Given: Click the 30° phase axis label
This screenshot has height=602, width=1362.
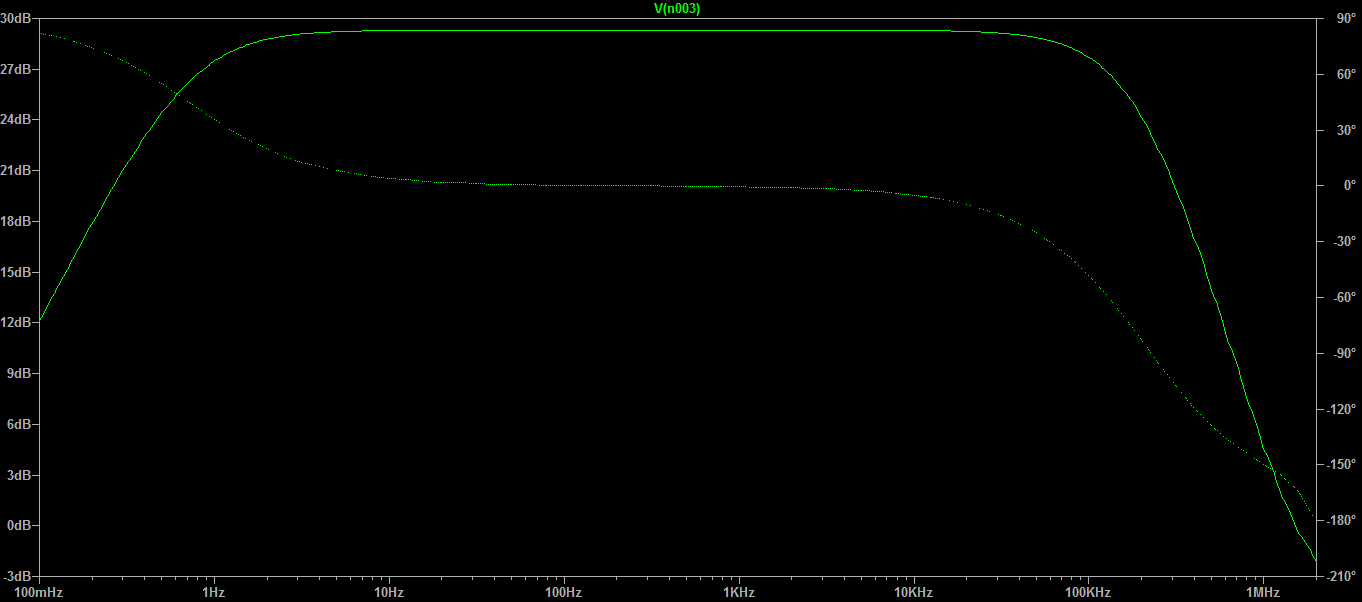Looking at the screenshot, I should click(x=1345, y=130).
